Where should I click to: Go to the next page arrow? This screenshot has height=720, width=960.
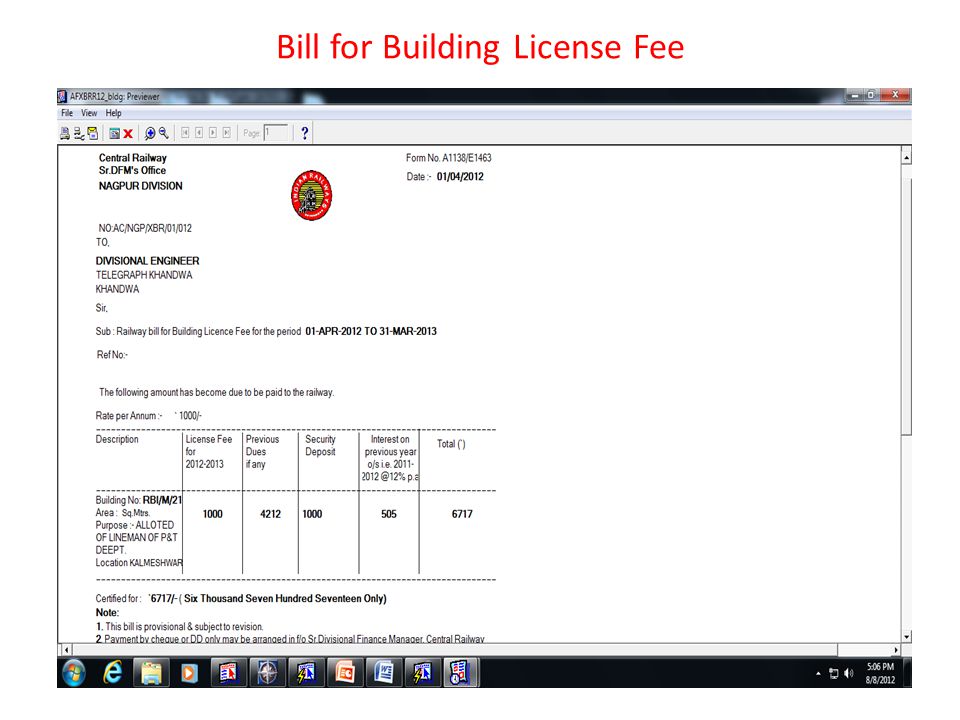(x=213, y=133)
